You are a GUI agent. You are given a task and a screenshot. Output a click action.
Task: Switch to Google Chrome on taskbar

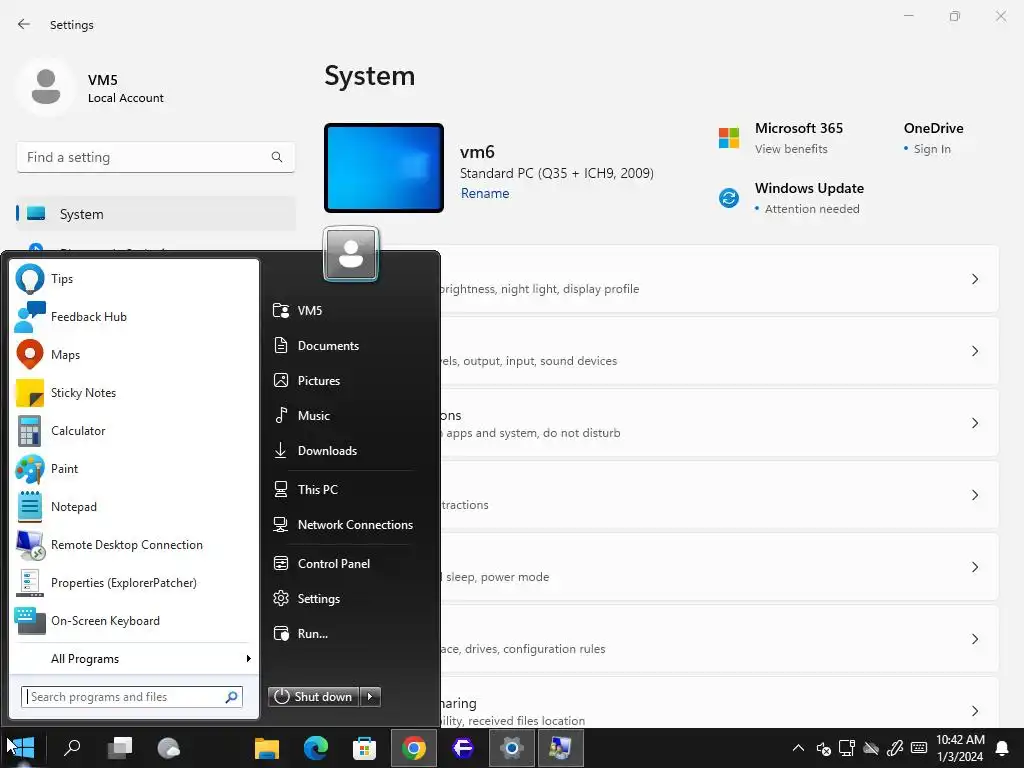click(413, 748)
